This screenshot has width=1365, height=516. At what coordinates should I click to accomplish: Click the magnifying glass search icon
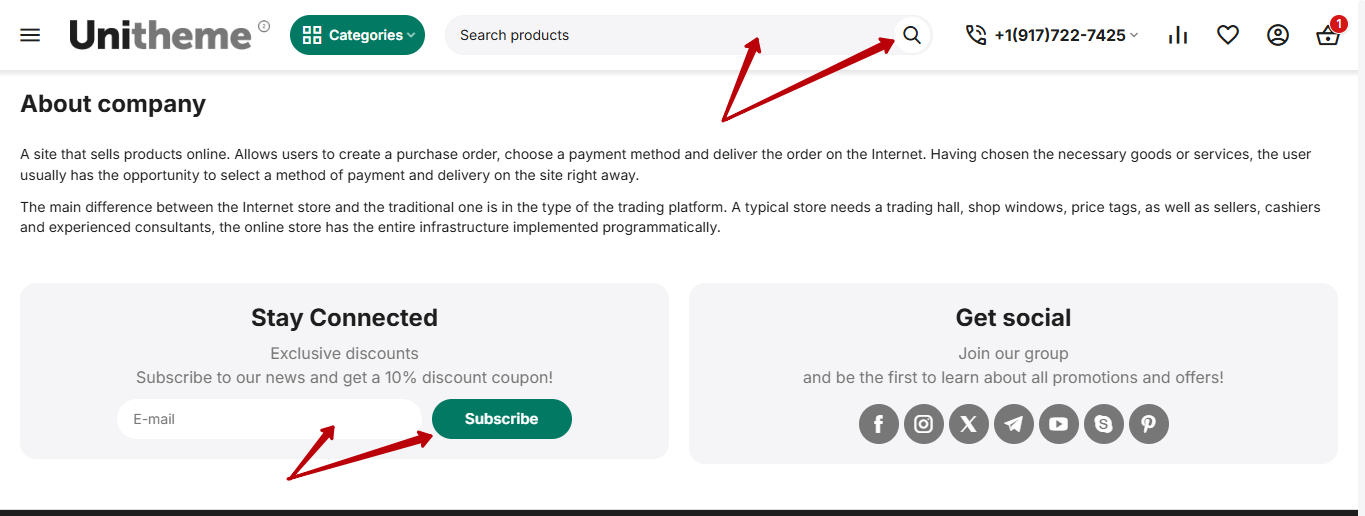tap(911, 35)
